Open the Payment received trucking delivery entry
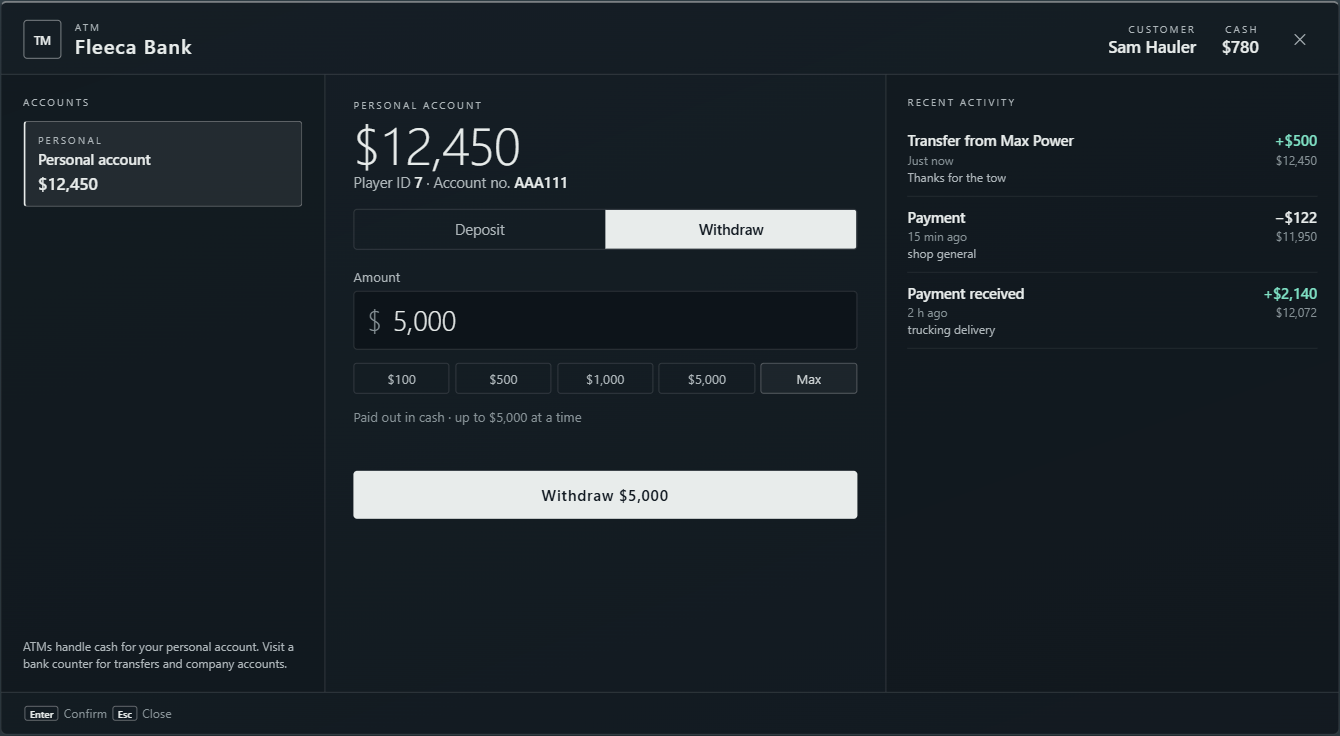 pyautogui.click(x=1112, y=311)
